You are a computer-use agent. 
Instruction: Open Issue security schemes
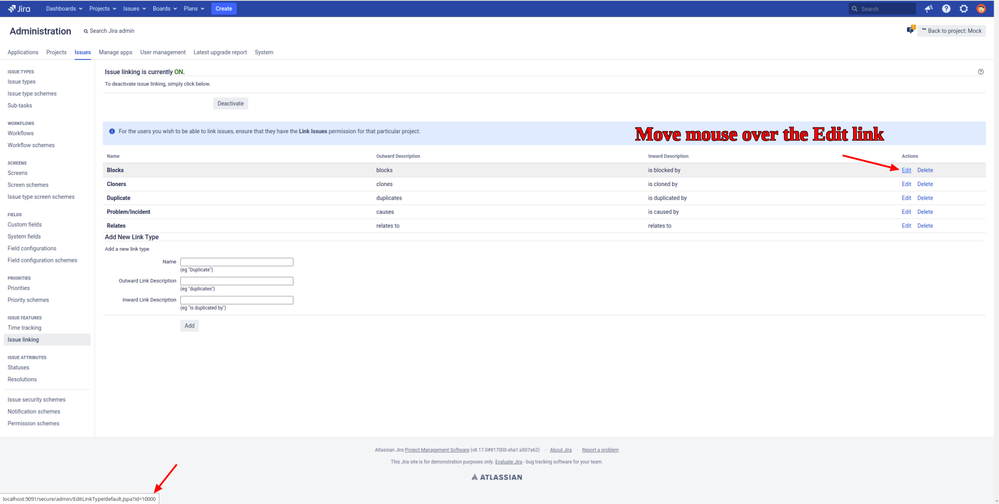pos(36,400)
